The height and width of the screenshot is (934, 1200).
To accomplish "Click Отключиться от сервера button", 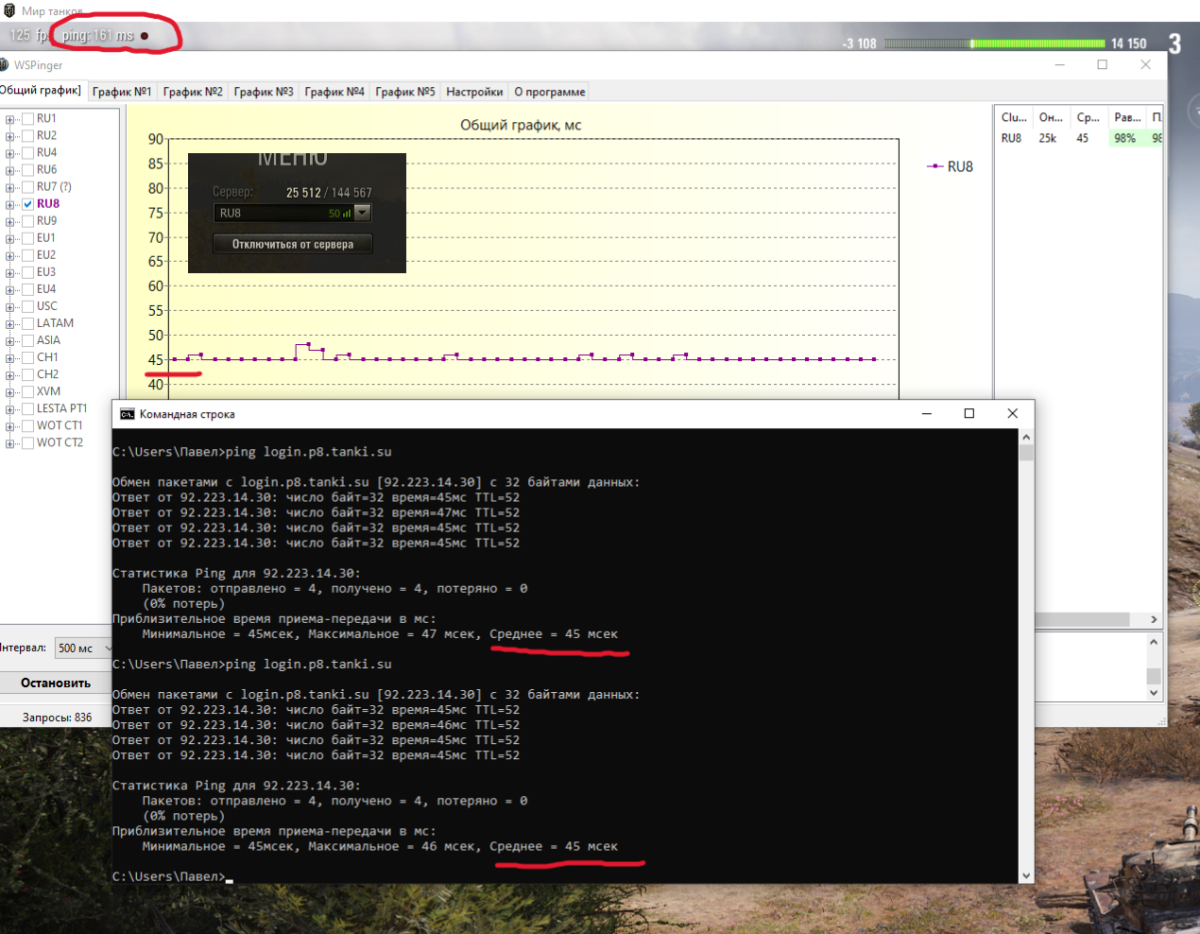I will (292, 244).
